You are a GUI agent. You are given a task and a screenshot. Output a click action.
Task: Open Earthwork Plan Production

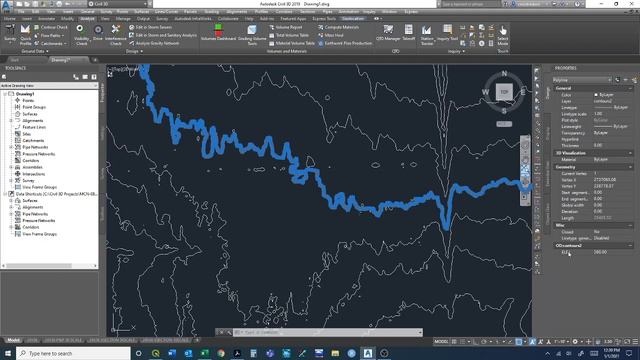click(345, 43)
